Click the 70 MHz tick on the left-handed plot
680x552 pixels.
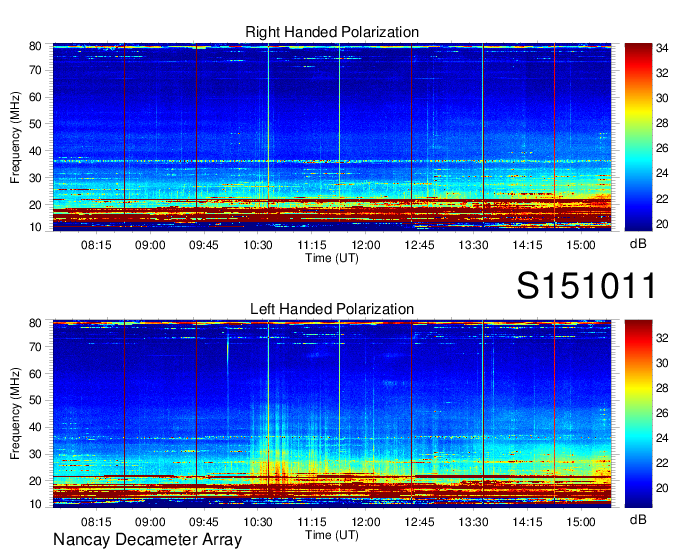[35, 347]
